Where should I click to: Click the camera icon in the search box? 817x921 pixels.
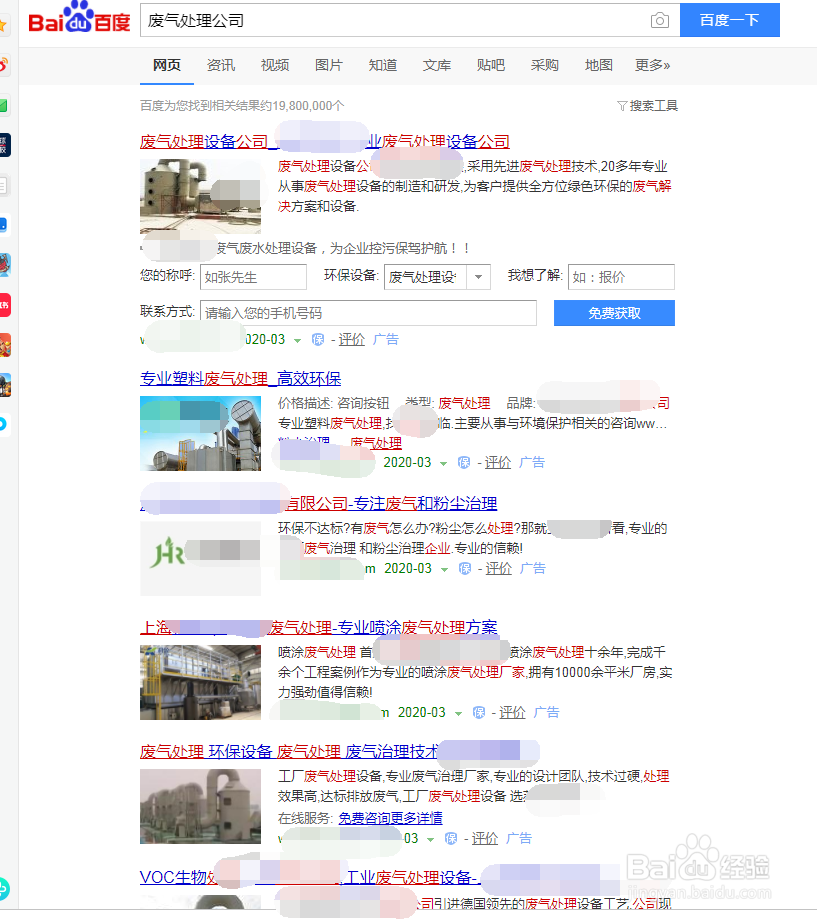click(659, 19)
